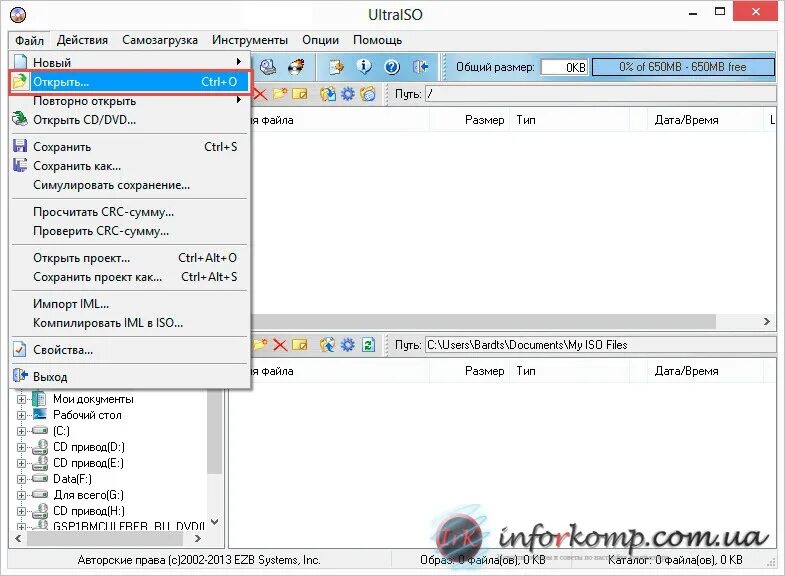Expand the Рабочий стол tree node

[x=21, y=415]
